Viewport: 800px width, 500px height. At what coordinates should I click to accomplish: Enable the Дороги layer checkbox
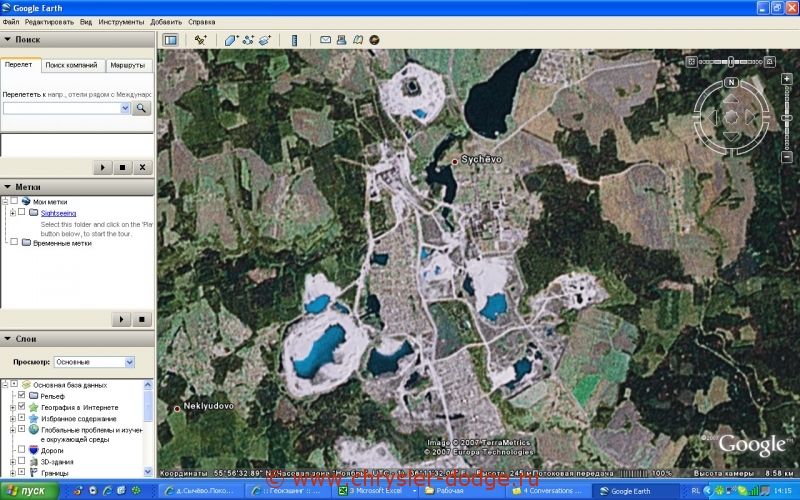click(21, 449)
